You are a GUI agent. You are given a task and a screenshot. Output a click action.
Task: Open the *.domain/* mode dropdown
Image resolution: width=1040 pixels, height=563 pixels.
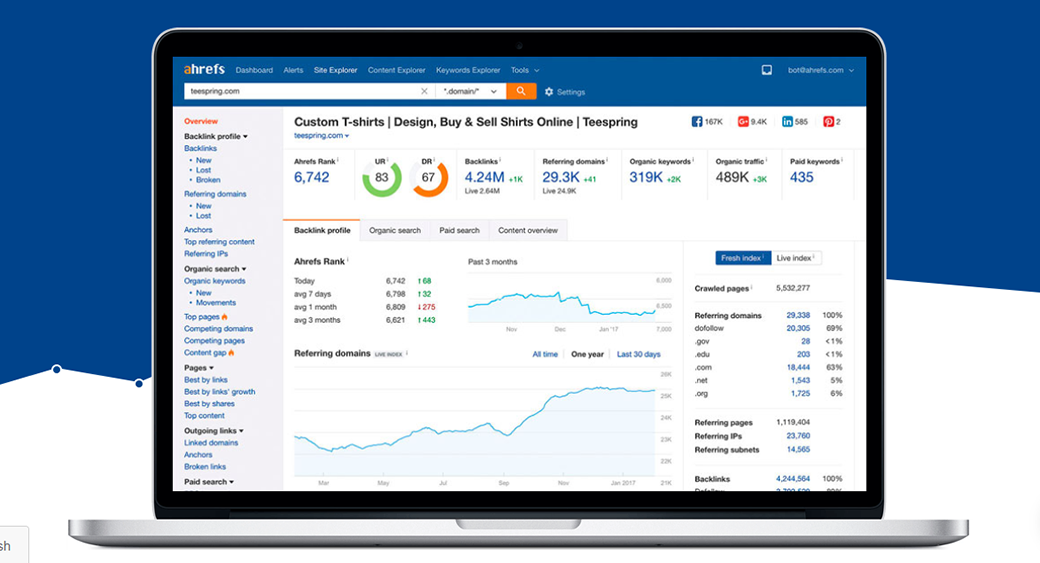[x=469, y=91]
